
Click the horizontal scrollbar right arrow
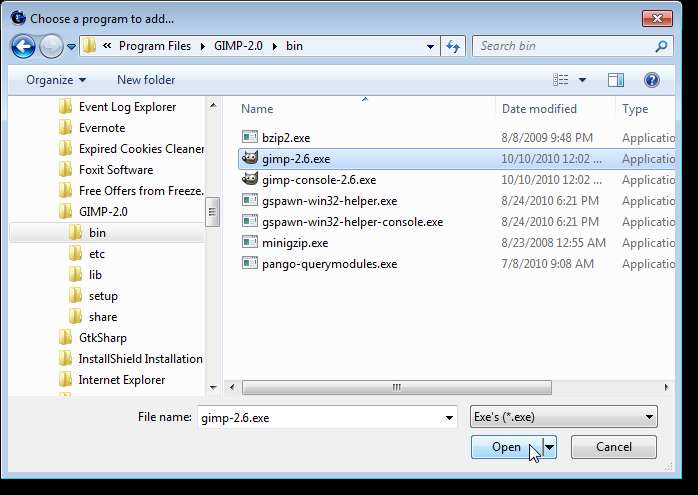[666, 387]
